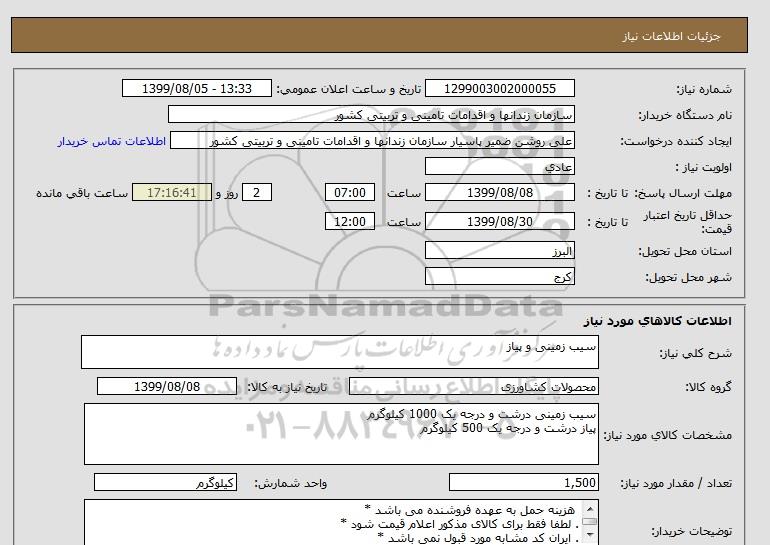Click delivery city field کرج

499,276
